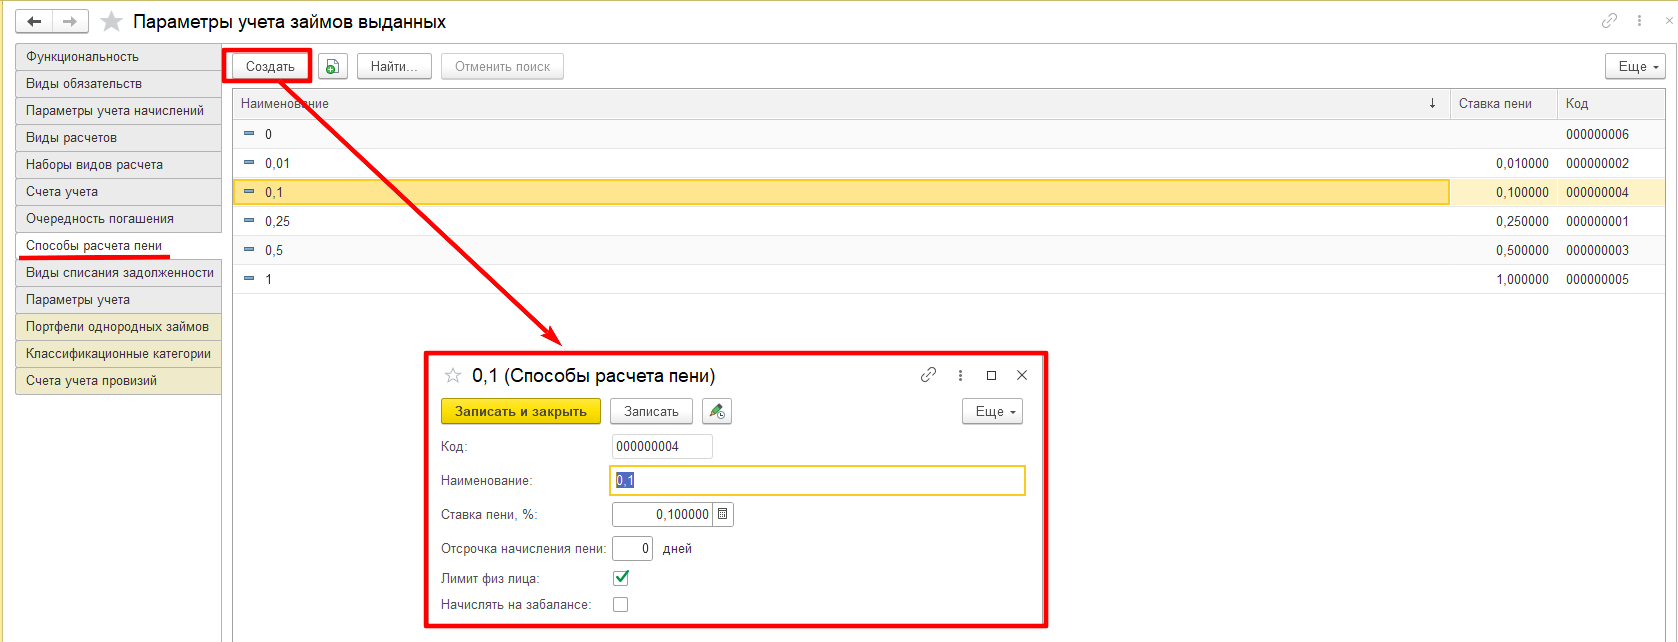
Task: Open calculator for Ставка пени field
Action: click(723, 514)
